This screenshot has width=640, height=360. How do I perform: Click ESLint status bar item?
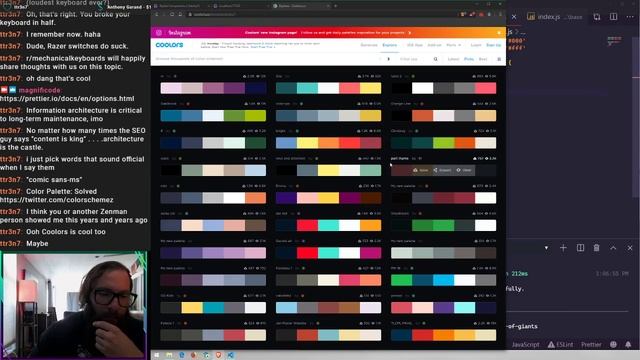pos(560,345)
